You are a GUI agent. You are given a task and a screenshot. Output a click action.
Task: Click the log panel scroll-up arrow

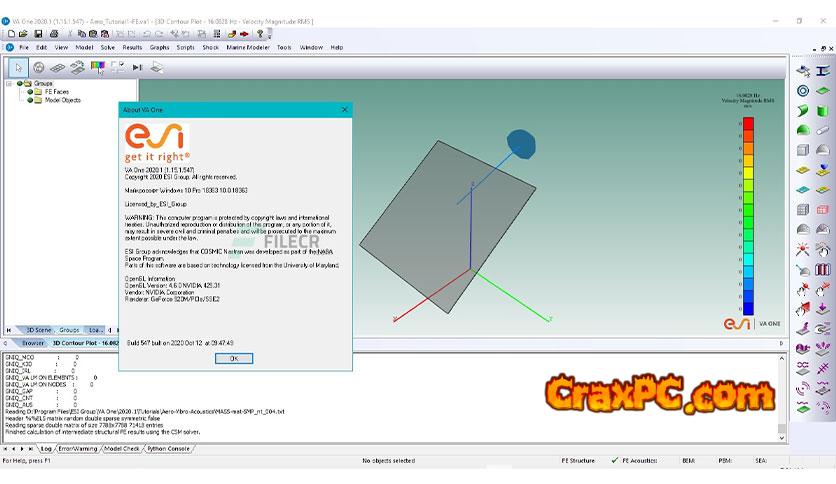coord(782,359)
